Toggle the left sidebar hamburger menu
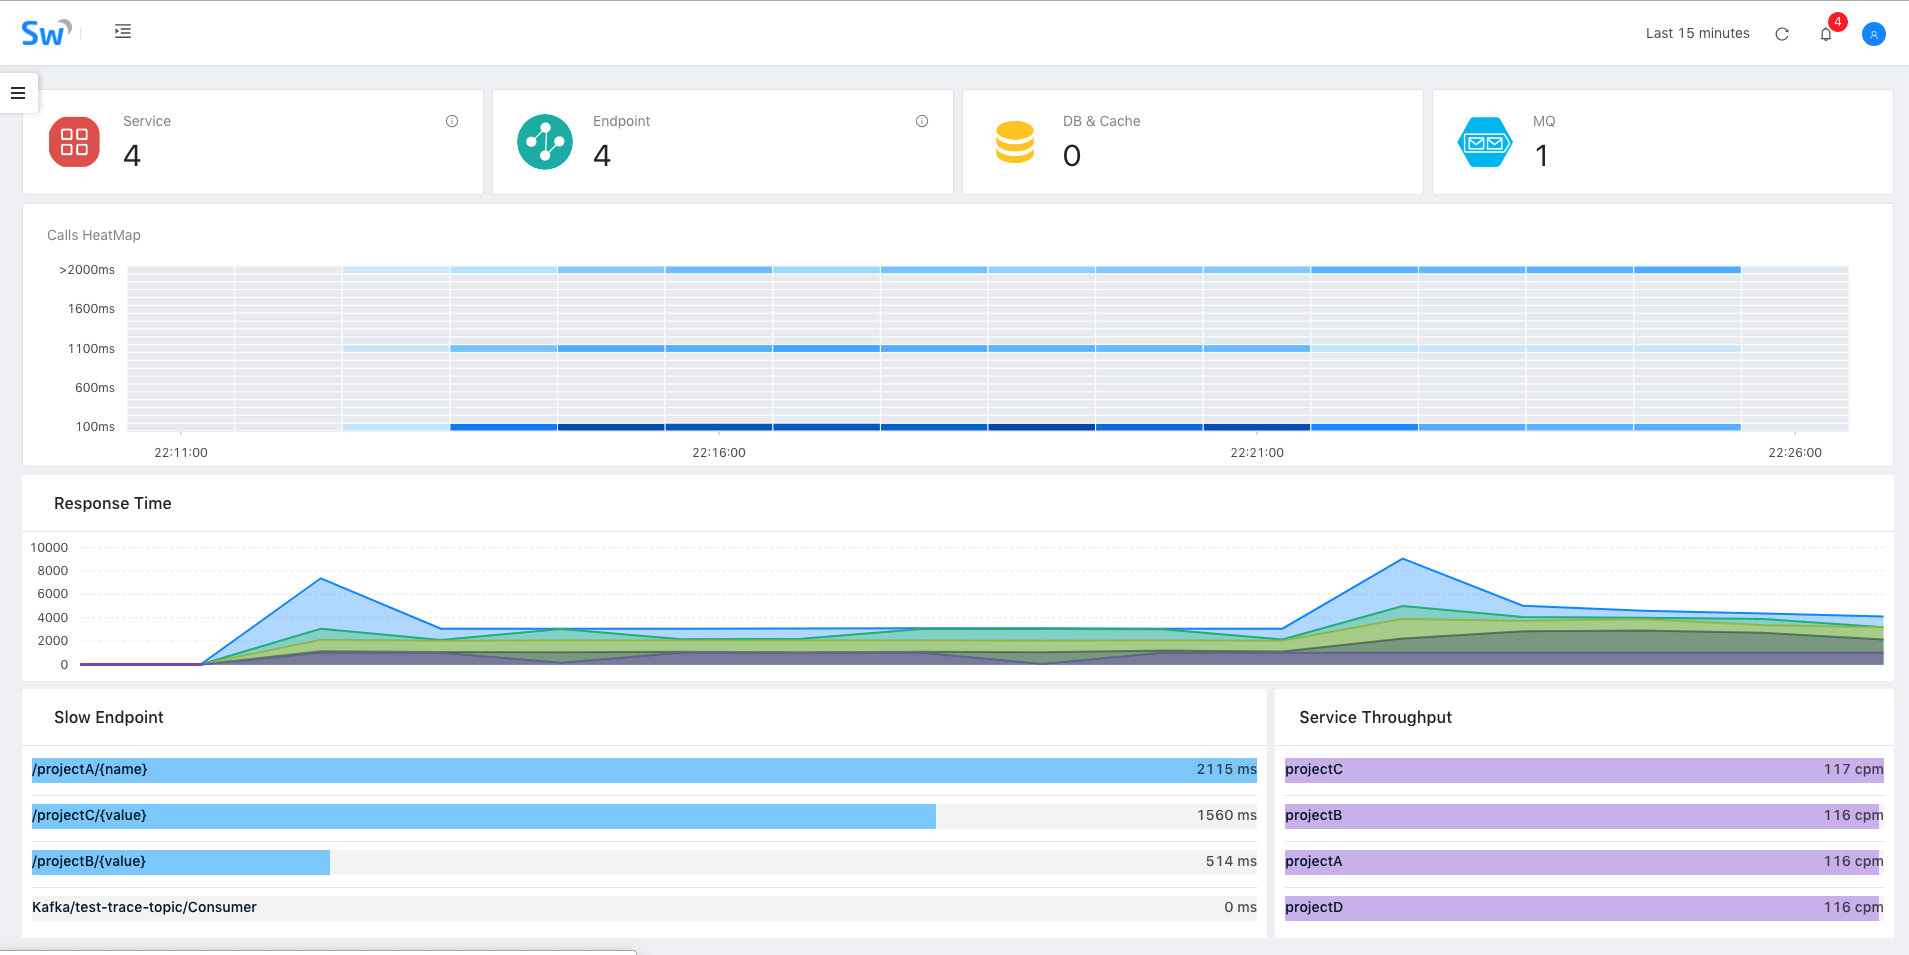 (x=18, y=92)
